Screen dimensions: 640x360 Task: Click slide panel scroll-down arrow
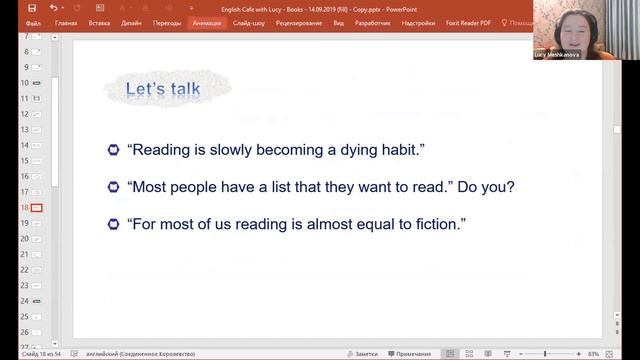click(55, 344)
